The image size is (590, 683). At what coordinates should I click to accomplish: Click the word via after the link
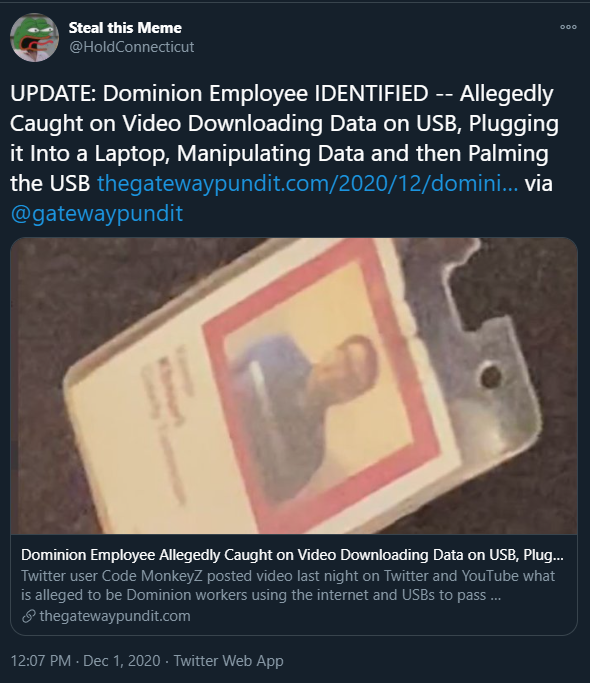point(539,183)
